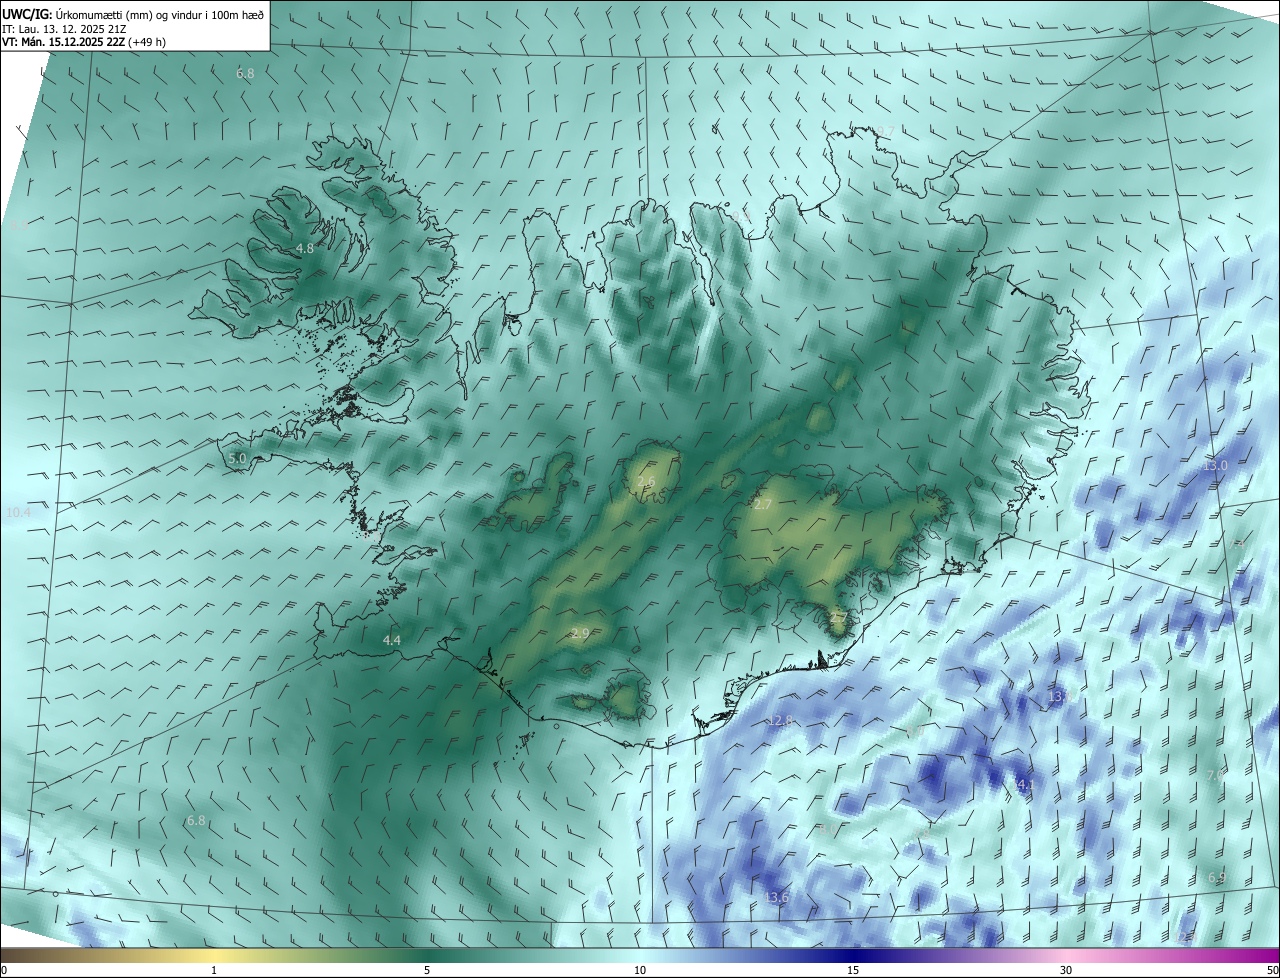Screen dimensions: 1280x978
Task: Click the 0 tick label on the color scale
Action: [x=3, y=970]
